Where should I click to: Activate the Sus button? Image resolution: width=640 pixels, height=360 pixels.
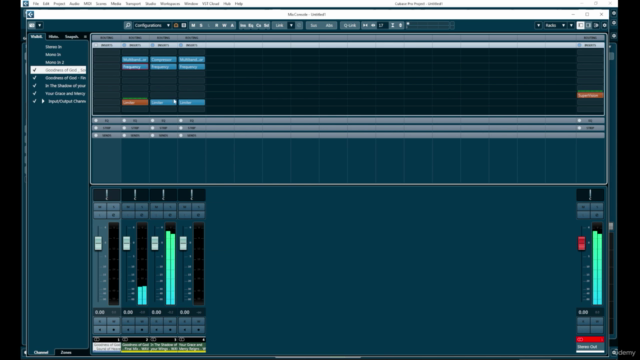coord(313,25)
